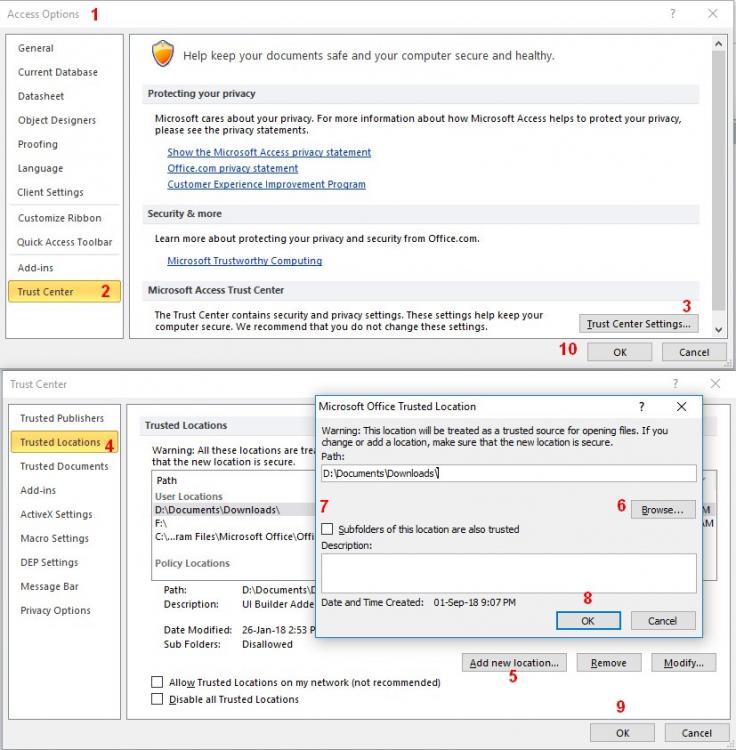Open Quick Access Toolbar category
This screenshot has width=736, height=750.
[65, 242]
